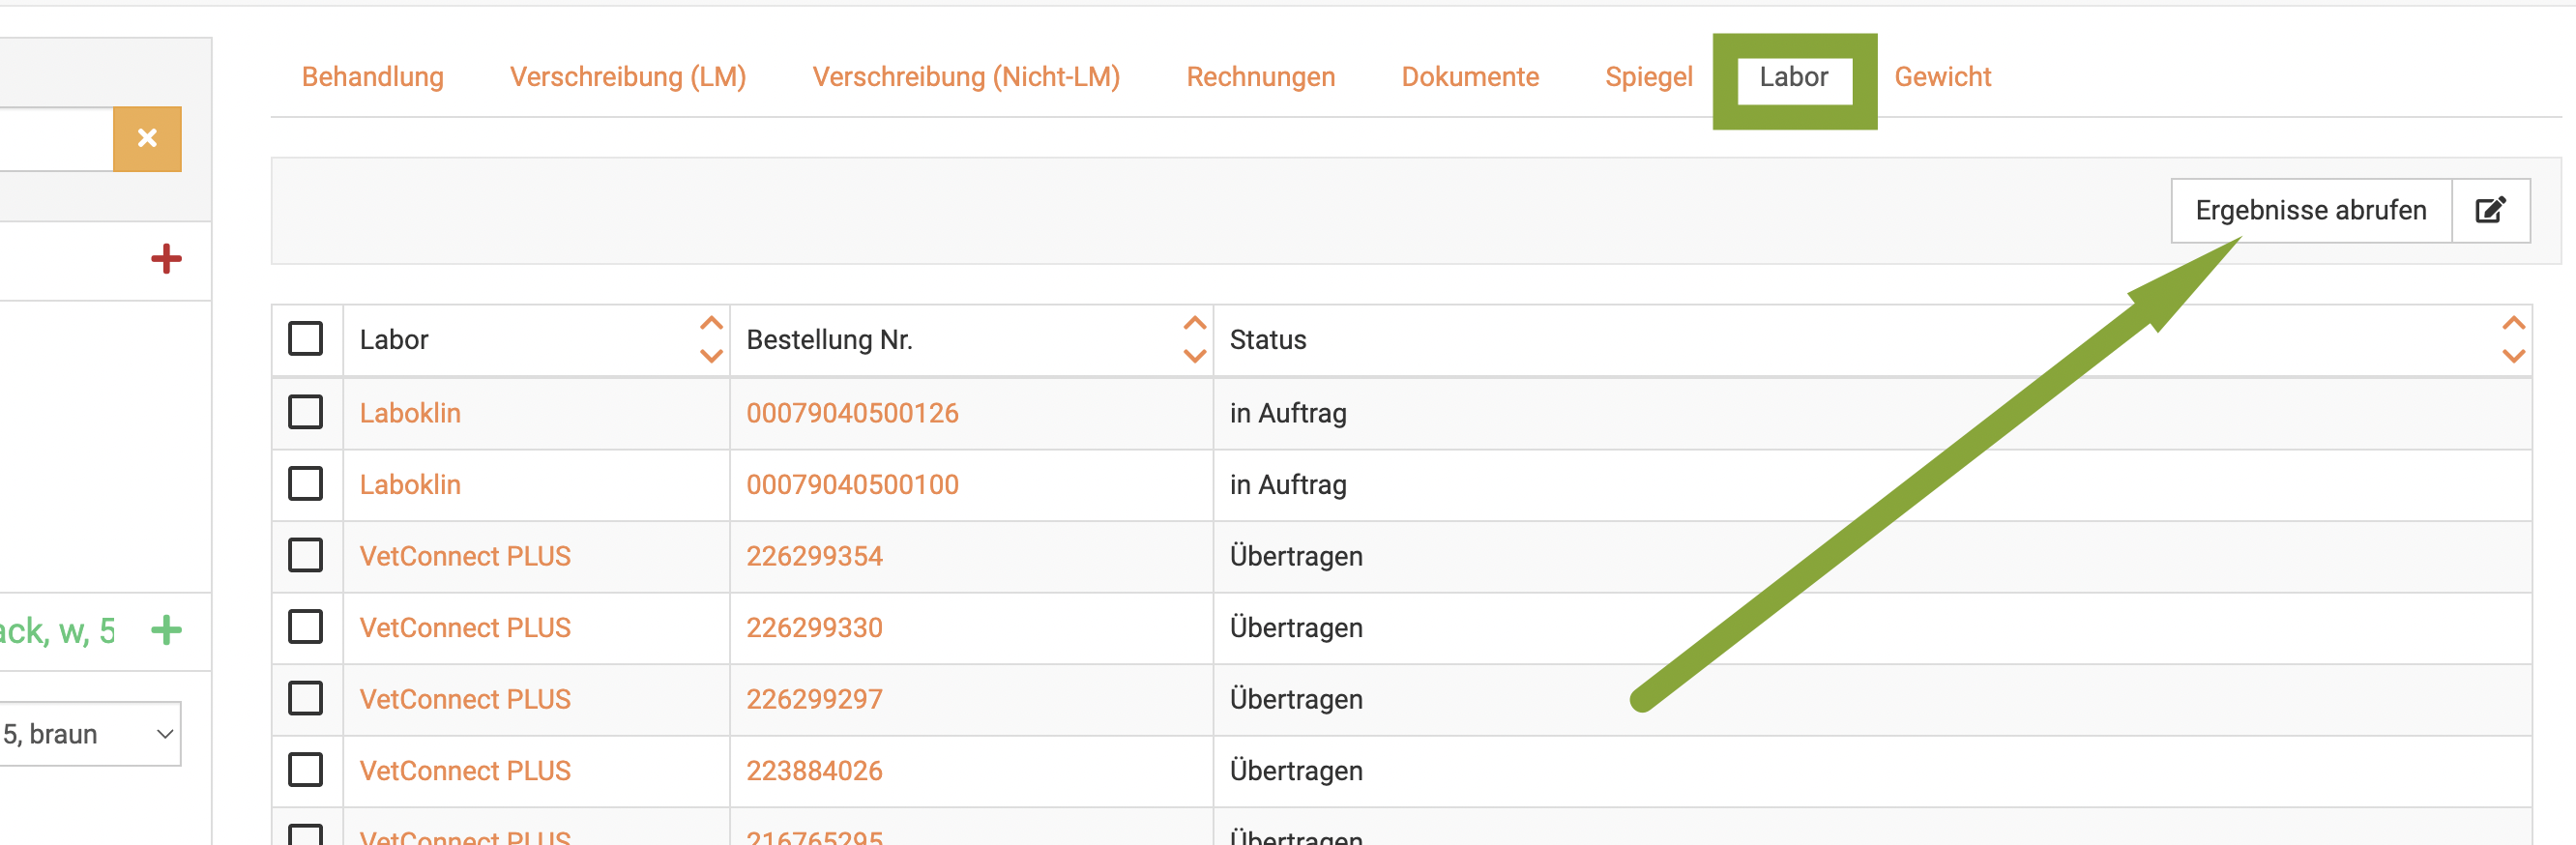Click the red plus icon

coord(166,259)
